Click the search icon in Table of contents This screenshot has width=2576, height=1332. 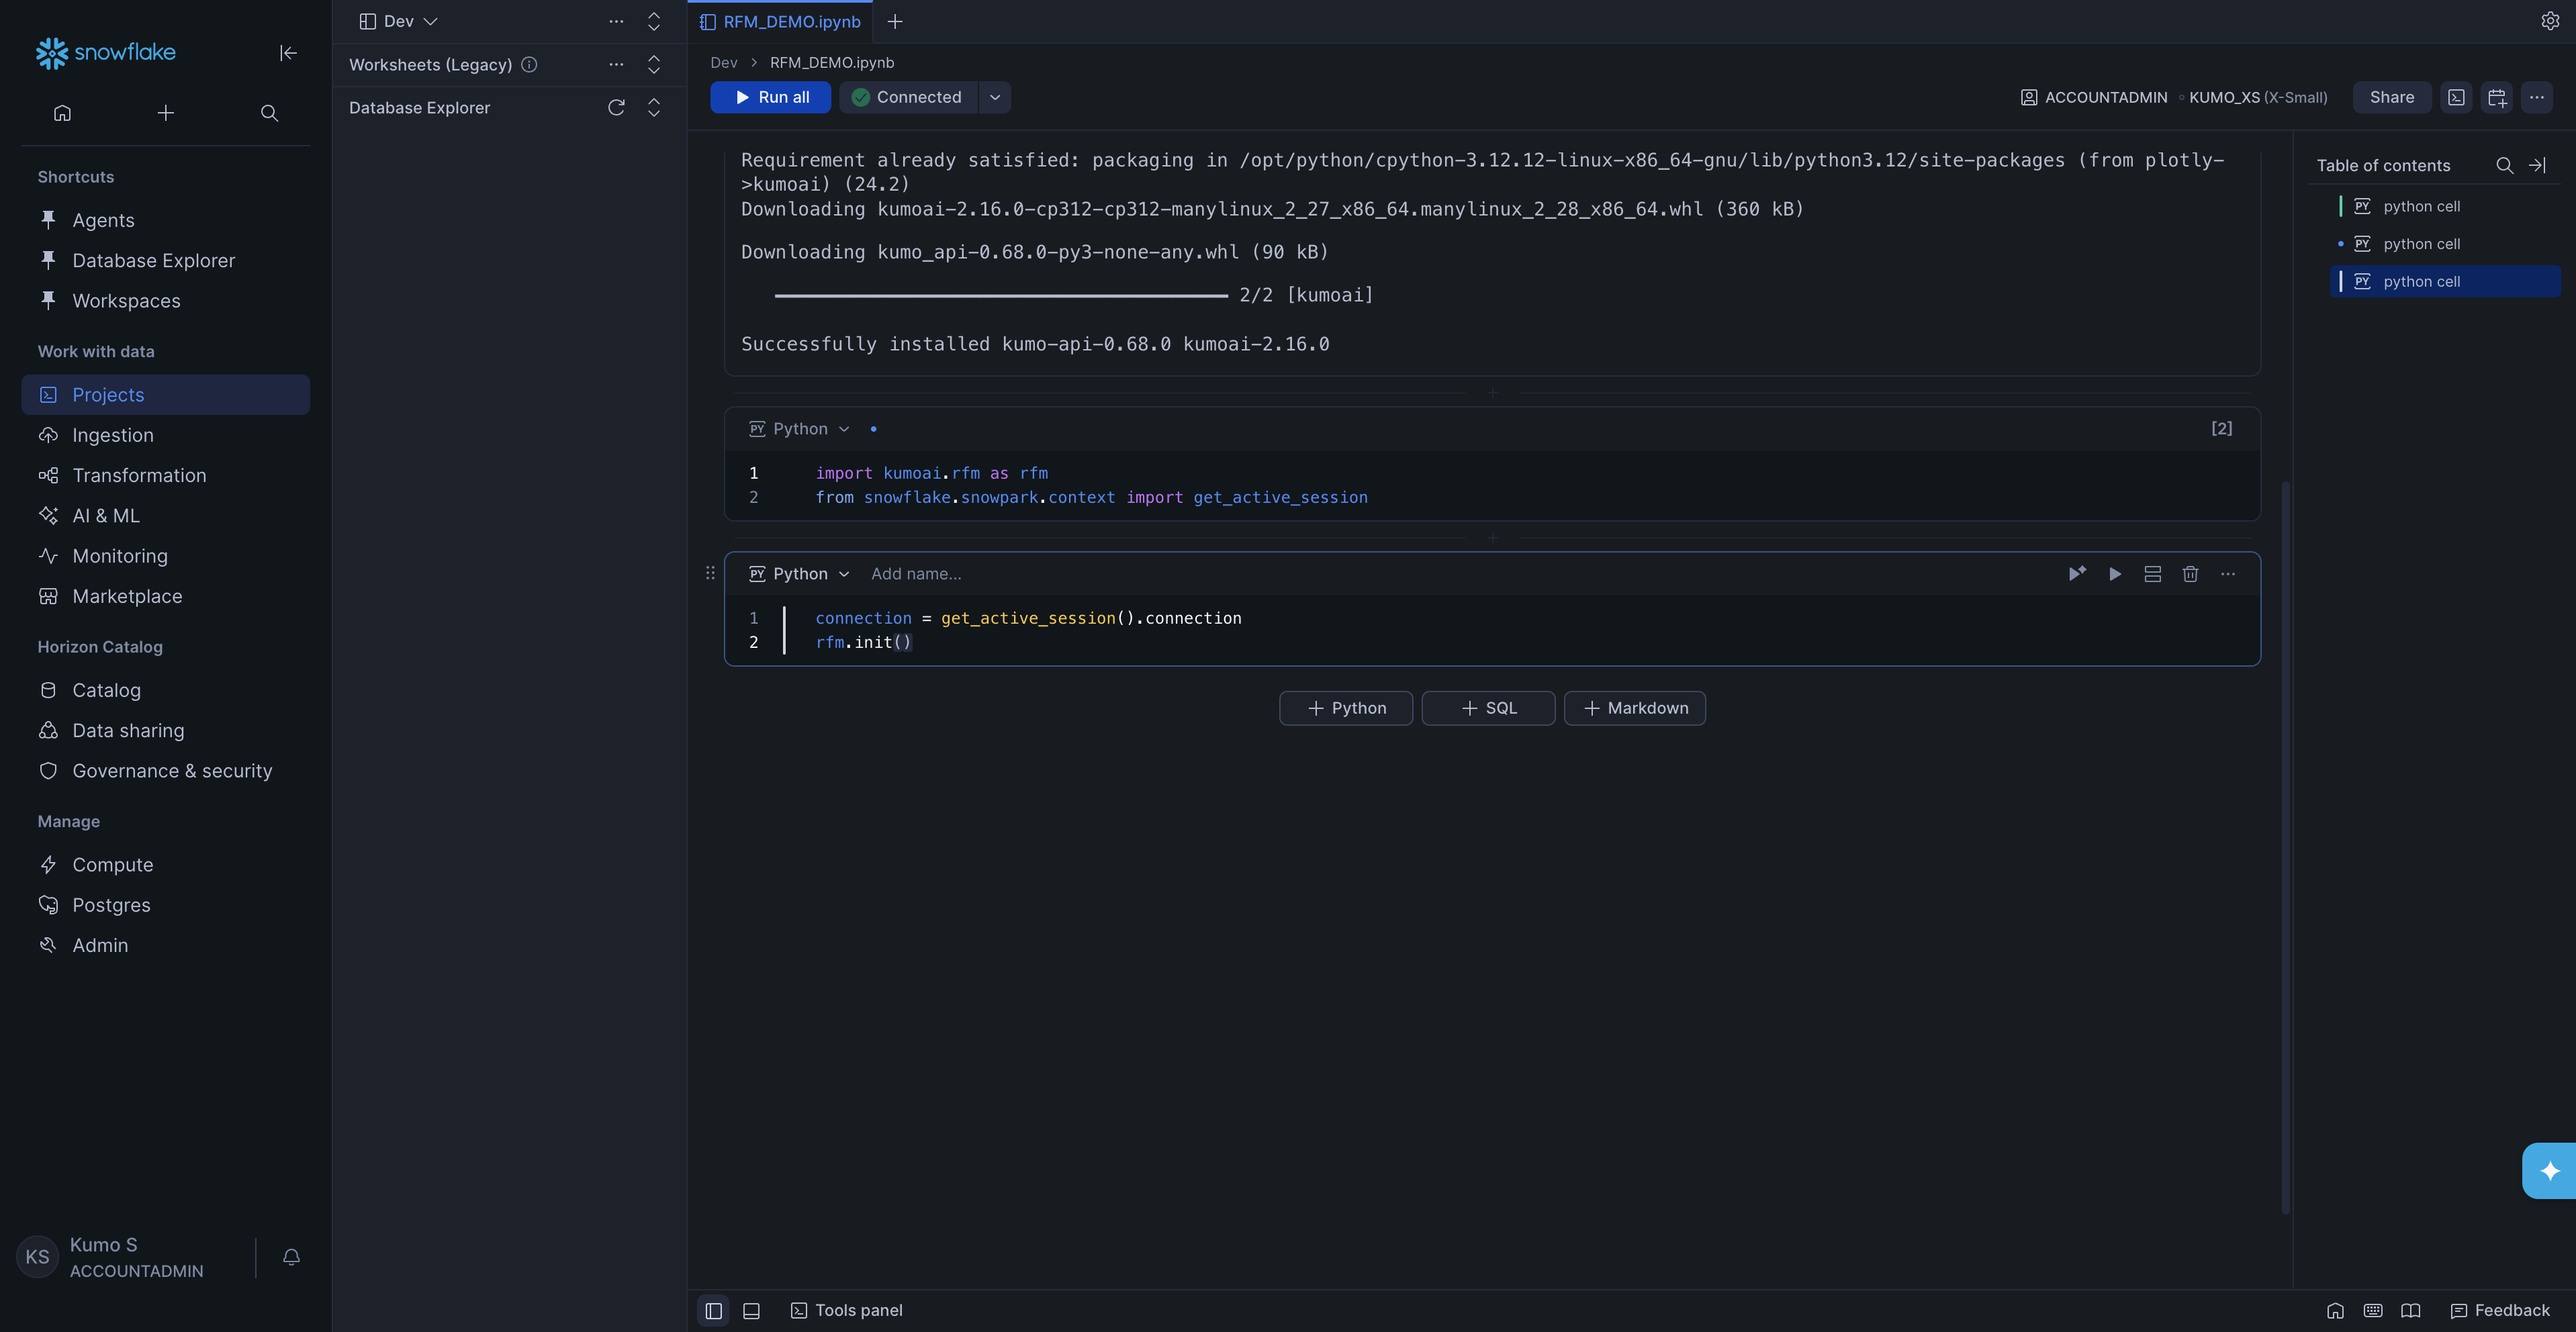(2504, 165)
